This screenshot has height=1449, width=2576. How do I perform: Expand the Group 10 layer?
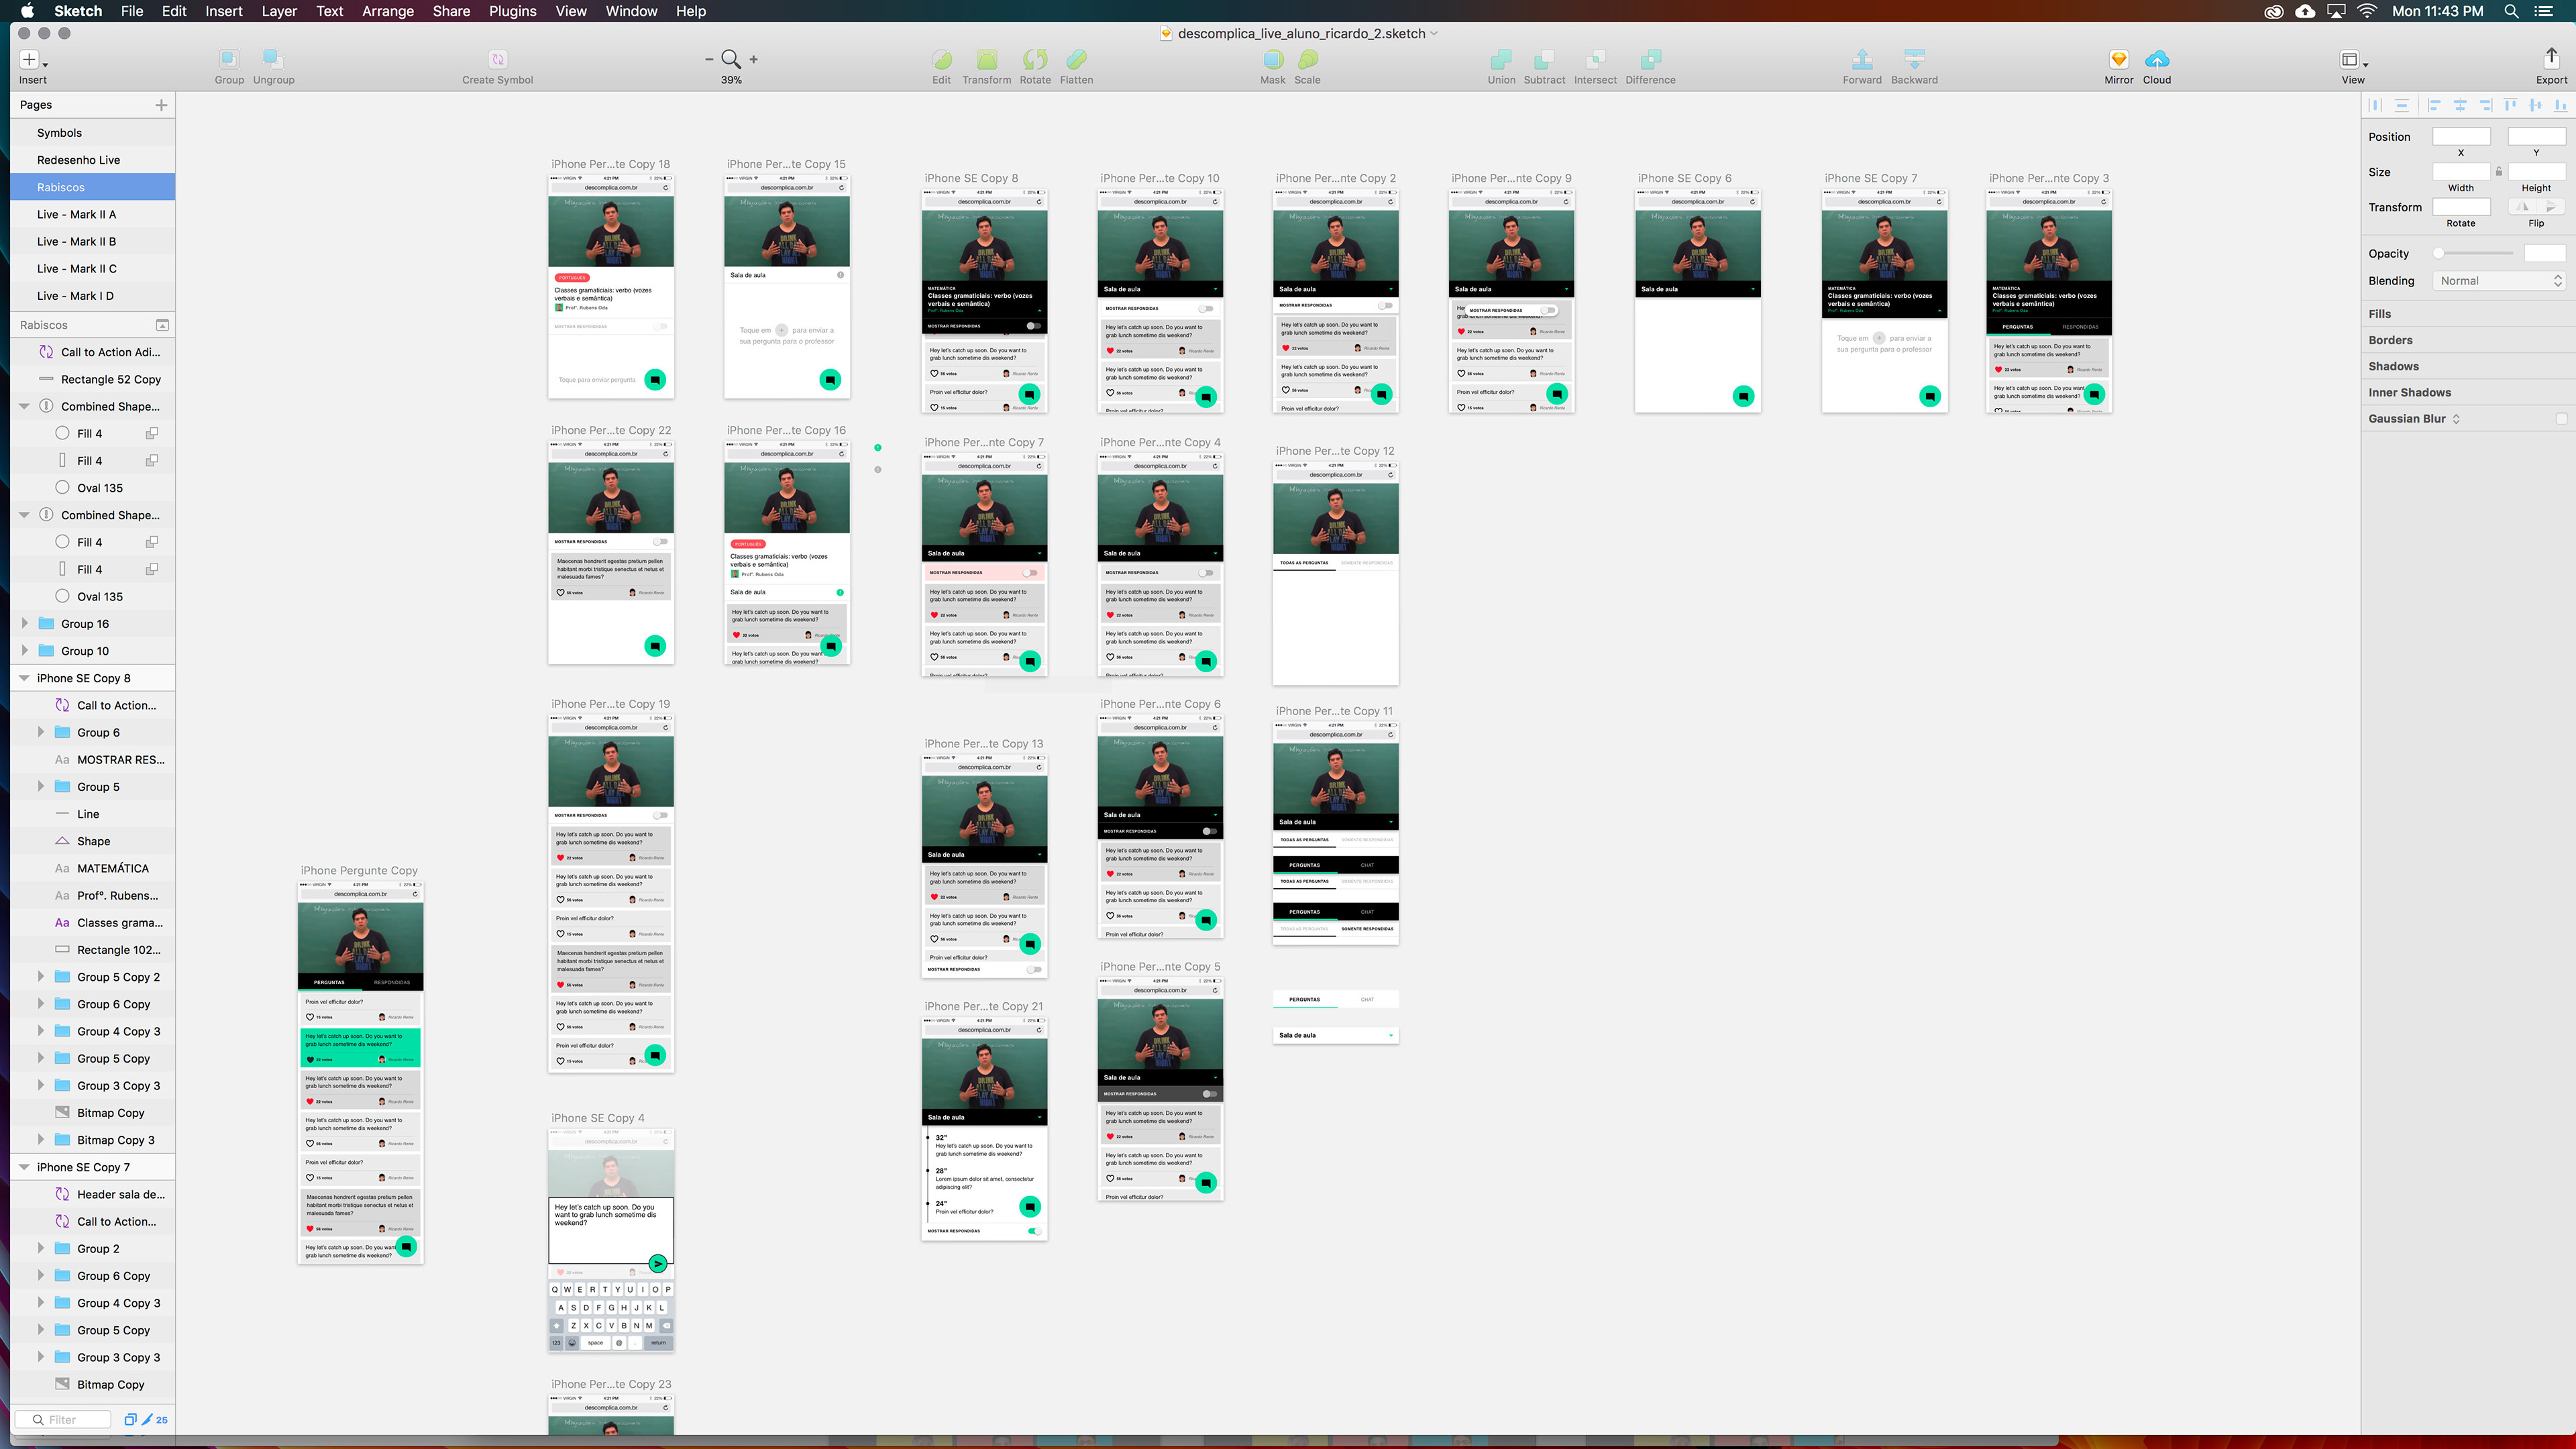click(25, 651)
